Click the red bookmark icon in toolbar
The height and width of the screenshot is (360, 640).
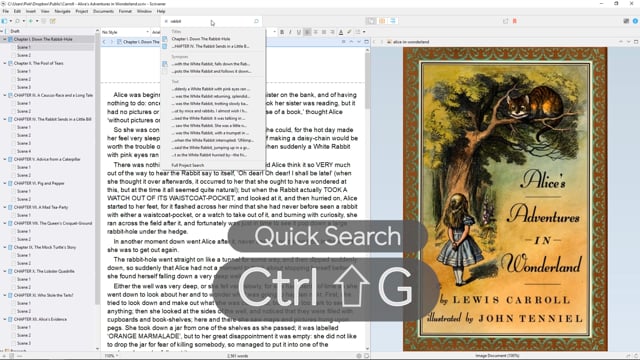click(515, 21)
